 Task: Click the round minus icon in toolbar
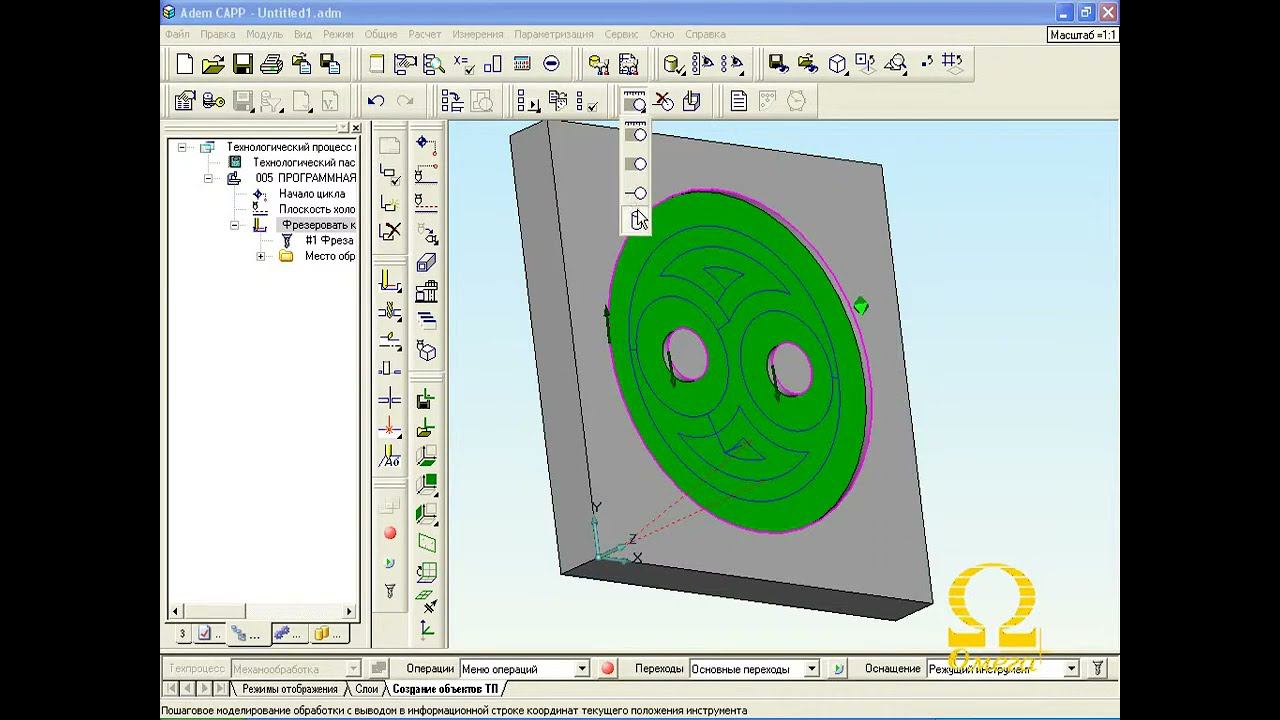(551, 64)
